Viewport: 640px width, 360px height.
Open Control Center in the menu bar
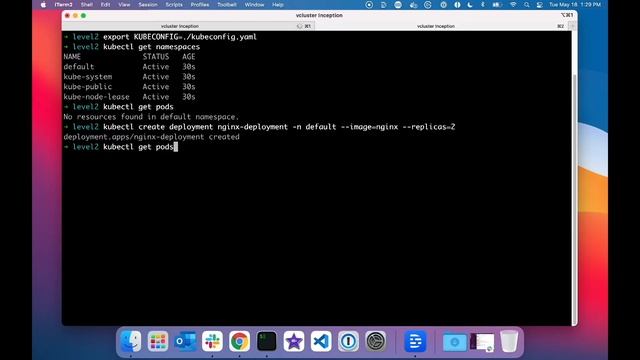pos(540,5)
